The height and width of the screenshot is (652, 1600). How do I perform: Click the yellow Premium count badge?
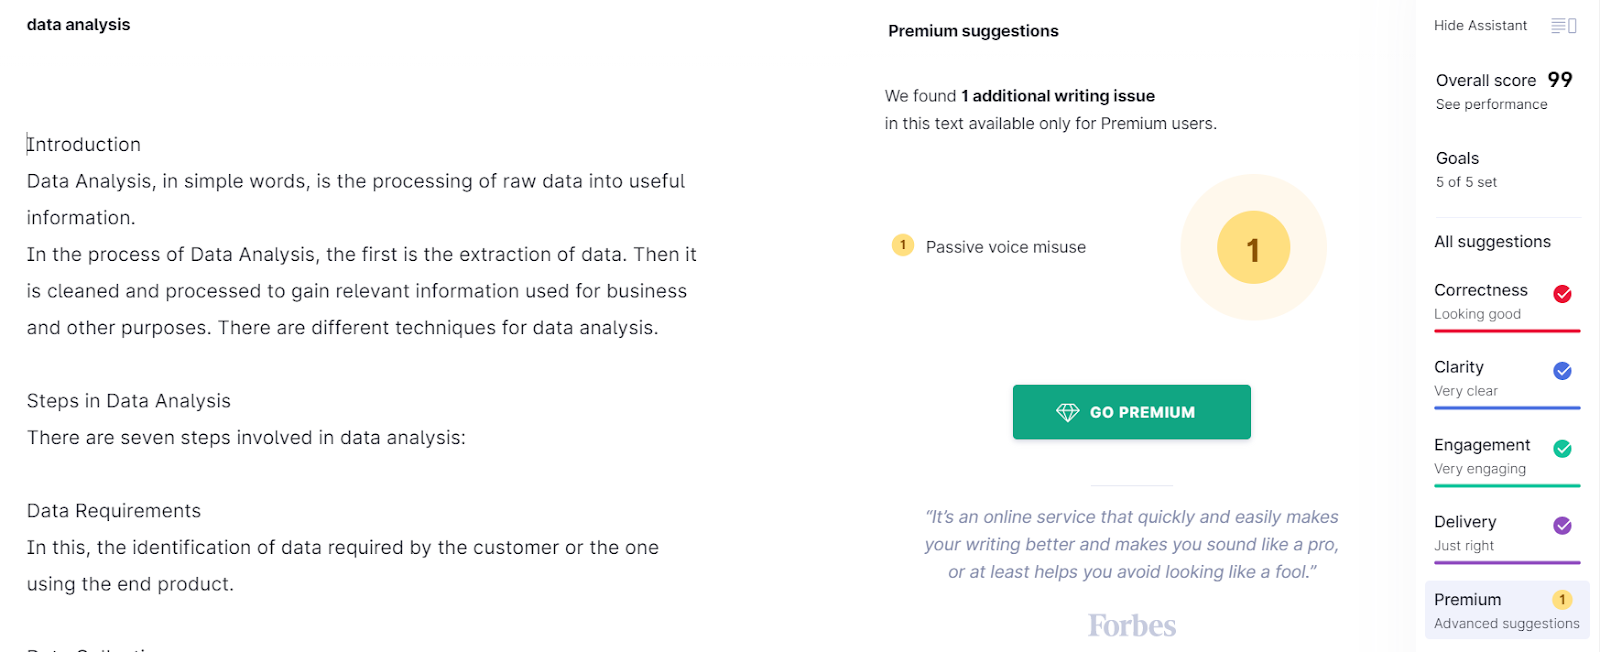coord(1562,600)
